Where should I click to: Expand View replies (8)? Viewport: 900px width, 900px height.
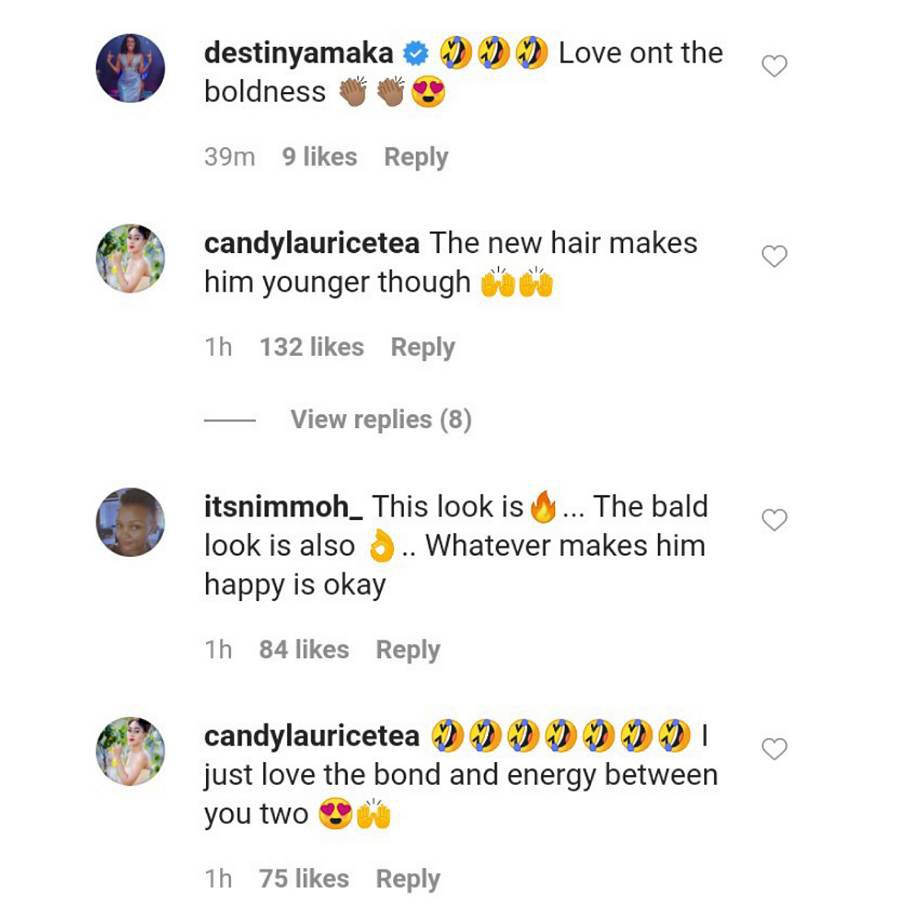(x=380, y=419)
